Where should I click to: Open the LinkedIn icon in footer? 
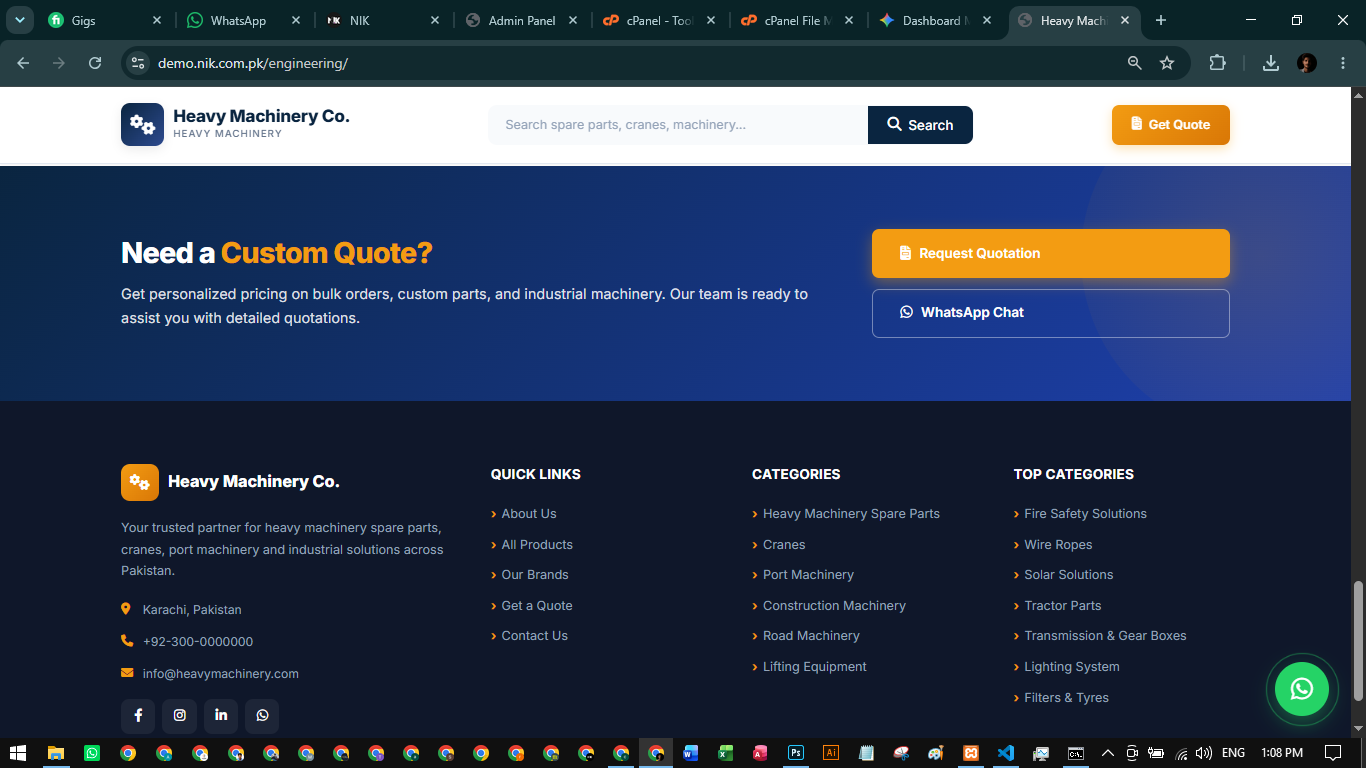[221, 715]
